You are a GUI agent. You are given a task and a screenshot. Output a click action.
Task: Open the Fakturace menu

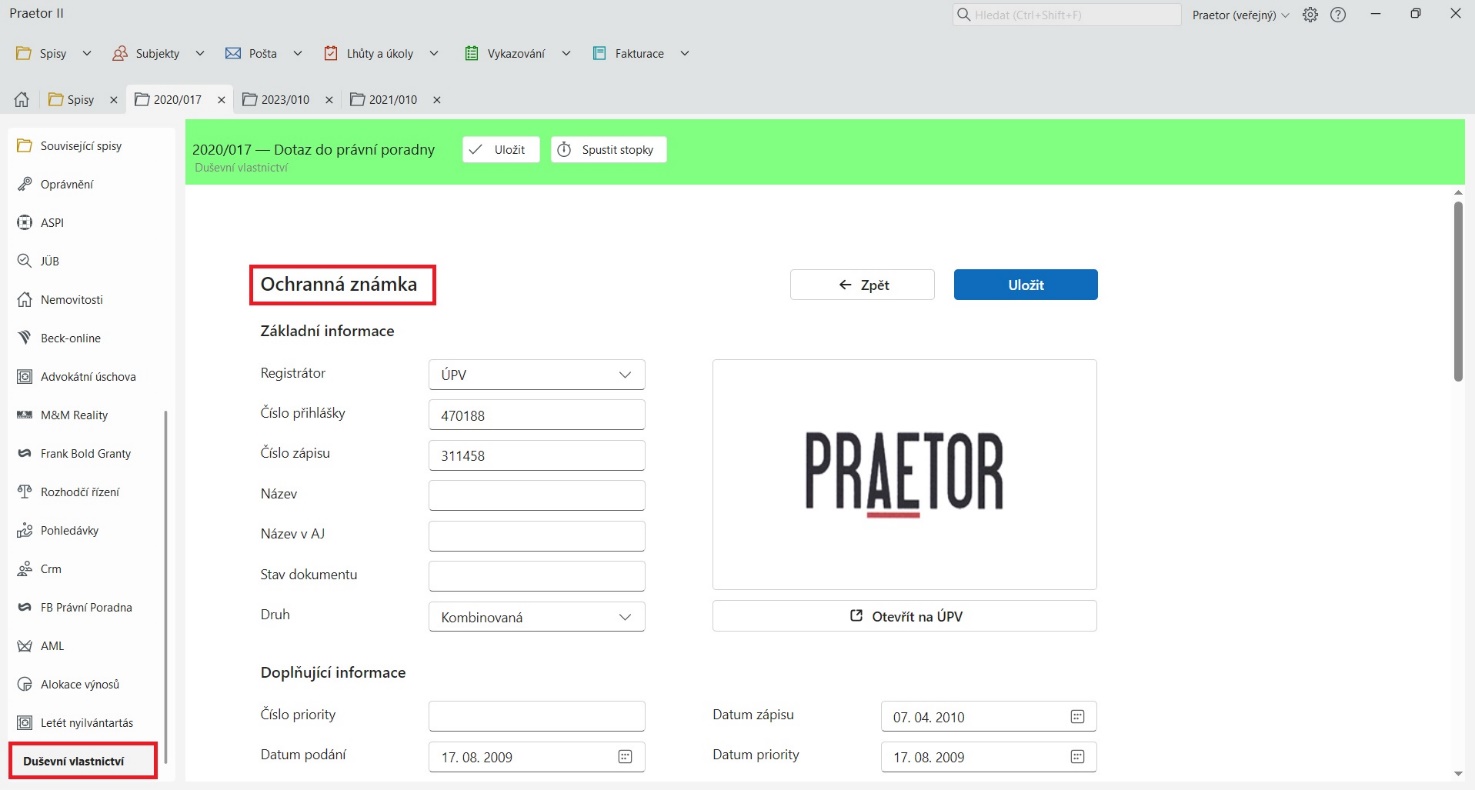coord(640,53)
